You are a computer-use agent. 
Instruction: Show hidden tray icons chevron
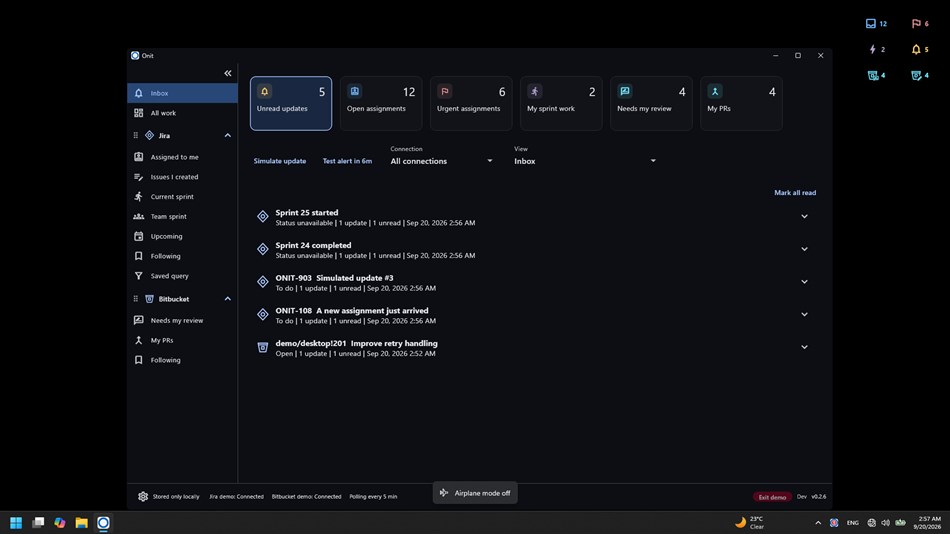(818, 523)
